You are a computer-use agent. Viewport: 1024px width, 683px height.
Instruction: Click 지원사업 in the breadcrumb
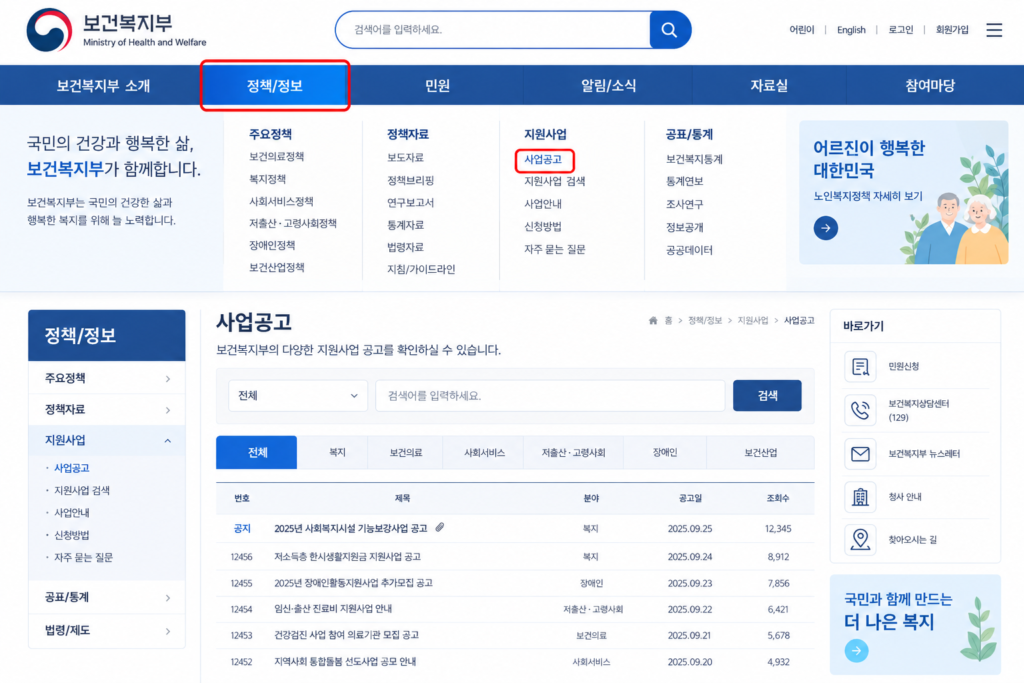point(752,321)
